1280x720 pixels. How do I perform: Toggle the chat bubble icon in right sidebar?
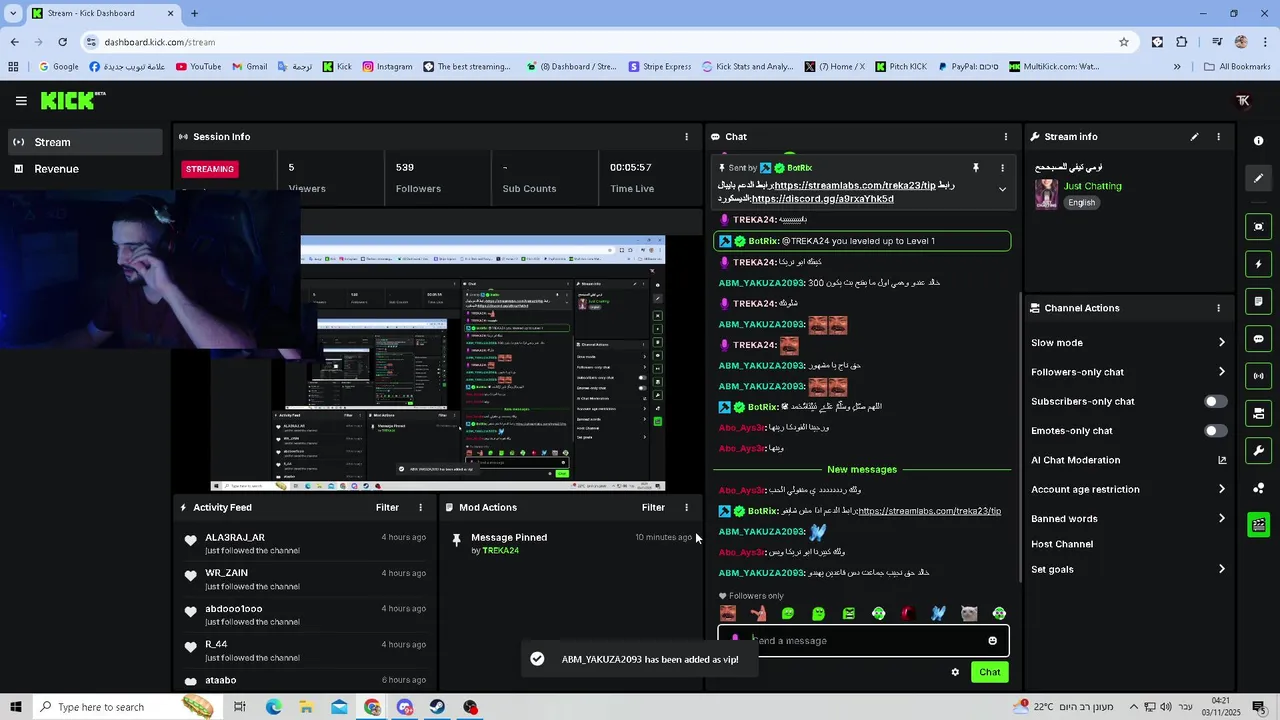pos(1259,339)
